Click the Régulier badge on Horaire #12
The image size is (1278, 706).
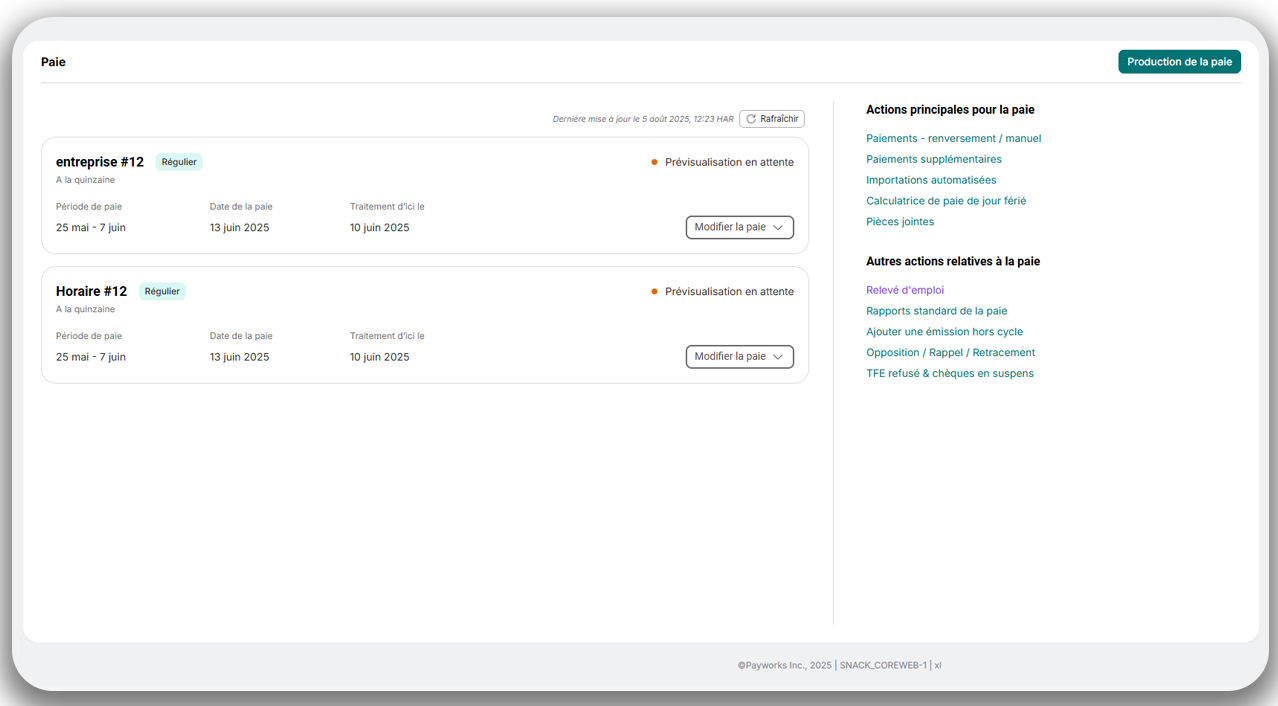click(x=162, y=291)
